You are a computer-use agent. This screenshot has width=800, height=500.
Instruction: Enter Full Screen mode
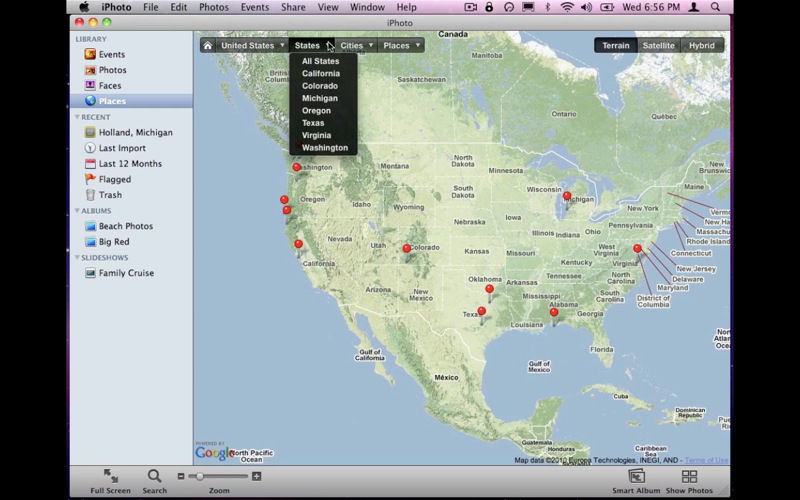pyautogui.click(x=110, y=482)
